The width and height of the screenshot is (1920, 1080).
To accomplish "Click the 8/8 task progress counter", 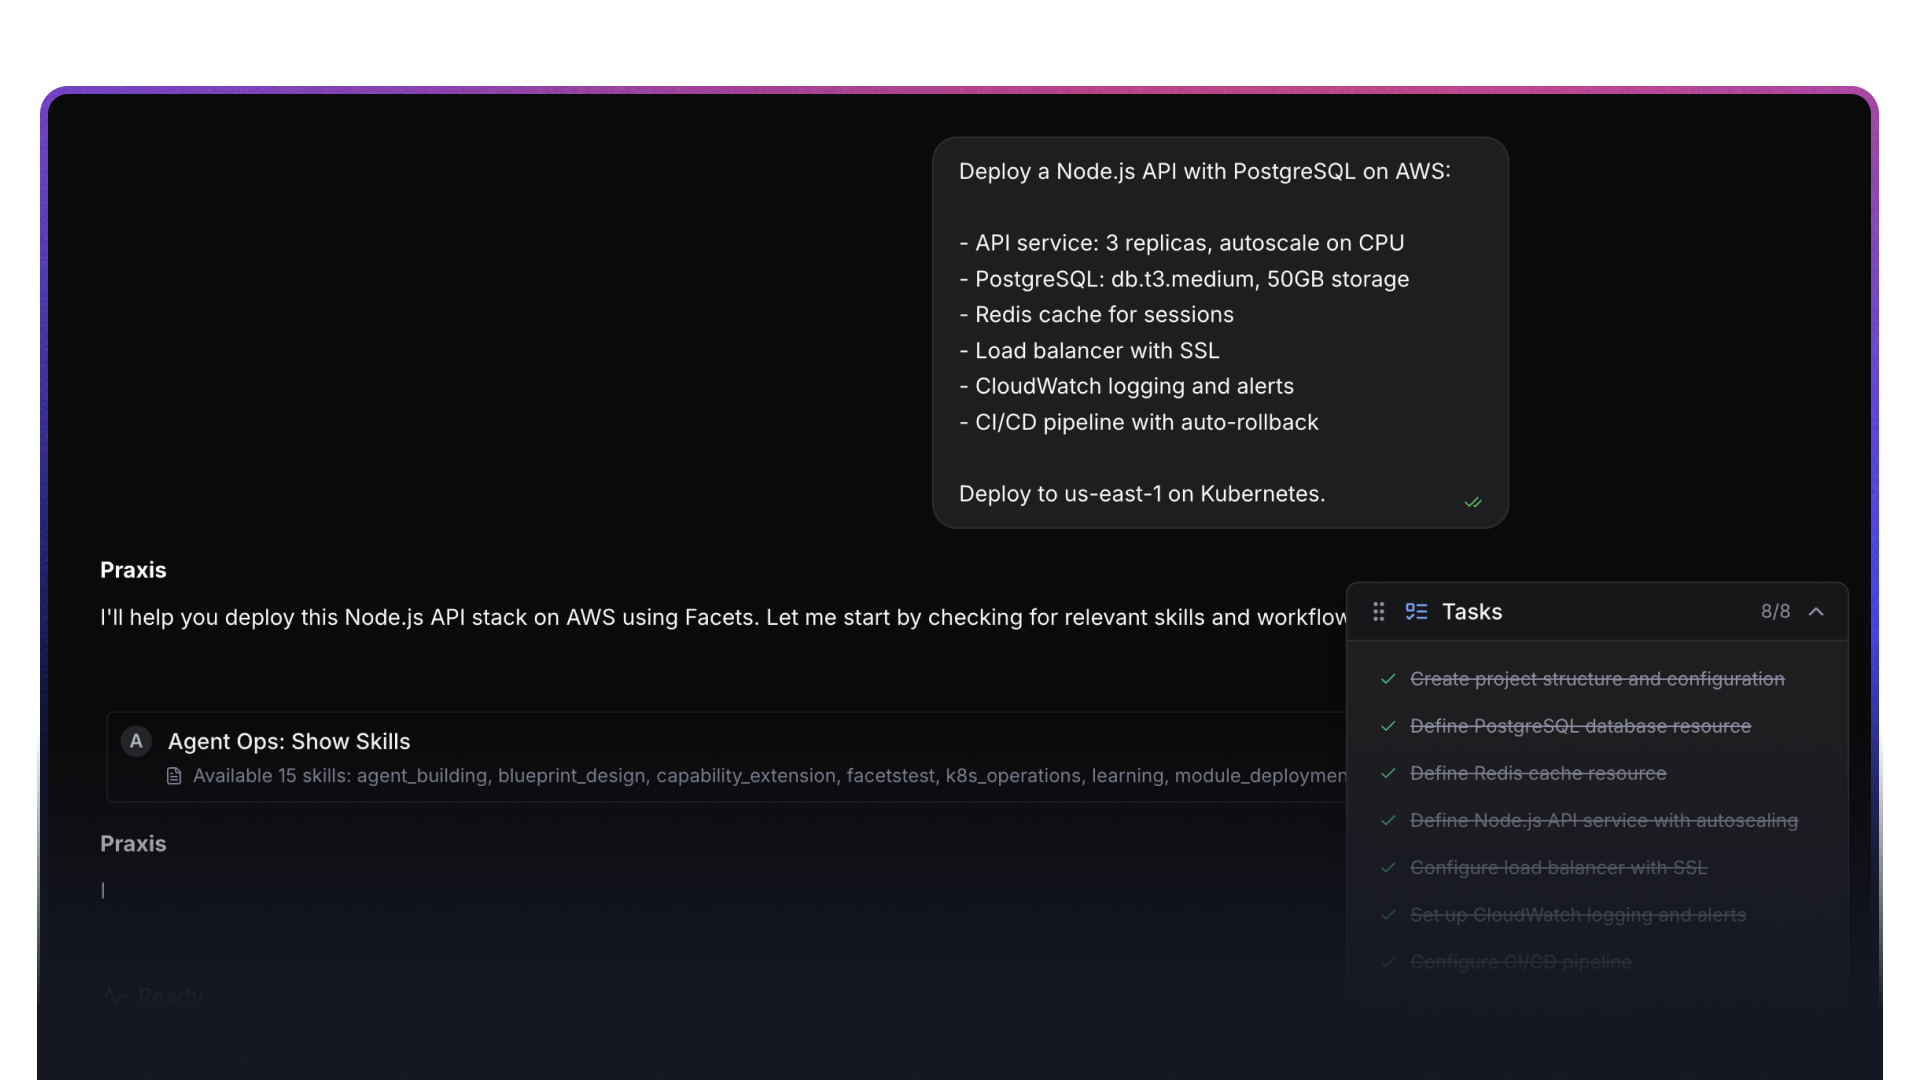I will 1775,611.
